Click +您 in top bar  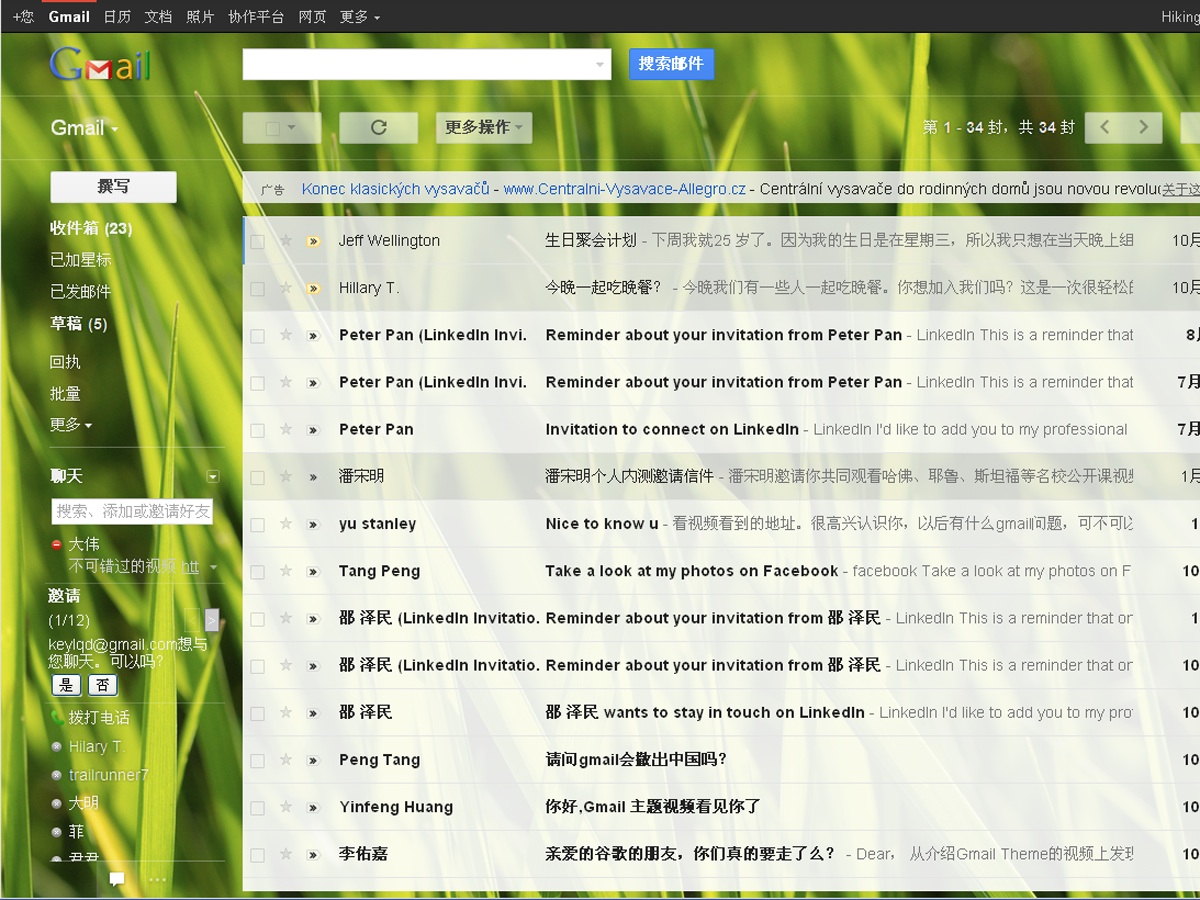tap(23, 17)
